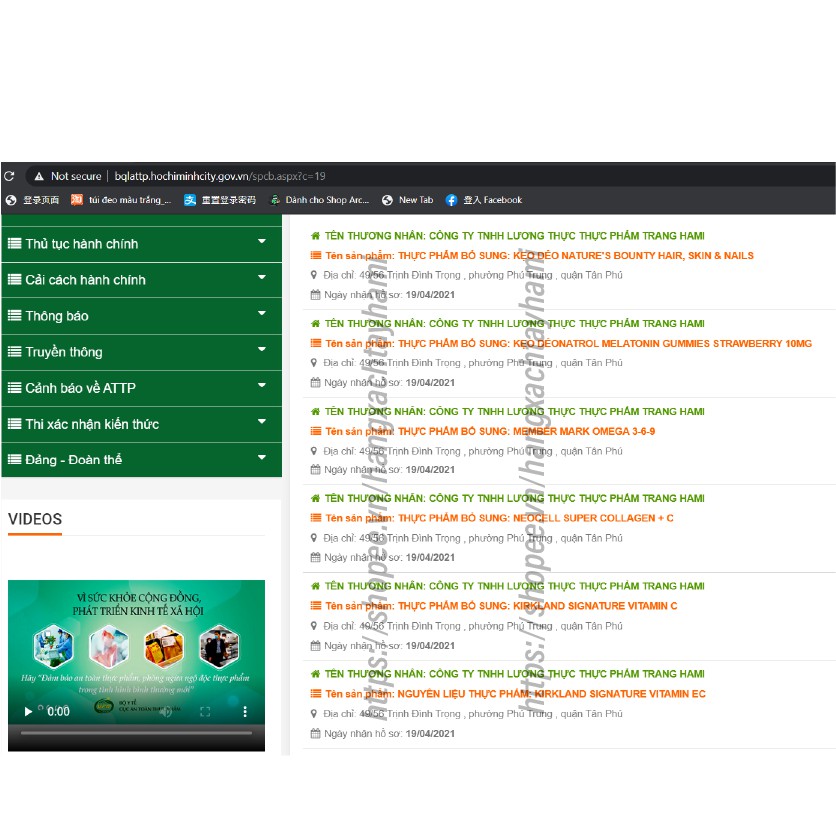The width and height of the screenshot is (836, 836).
Task: Expand arrow beside Thông báo
Action: [x=262, y=313]
